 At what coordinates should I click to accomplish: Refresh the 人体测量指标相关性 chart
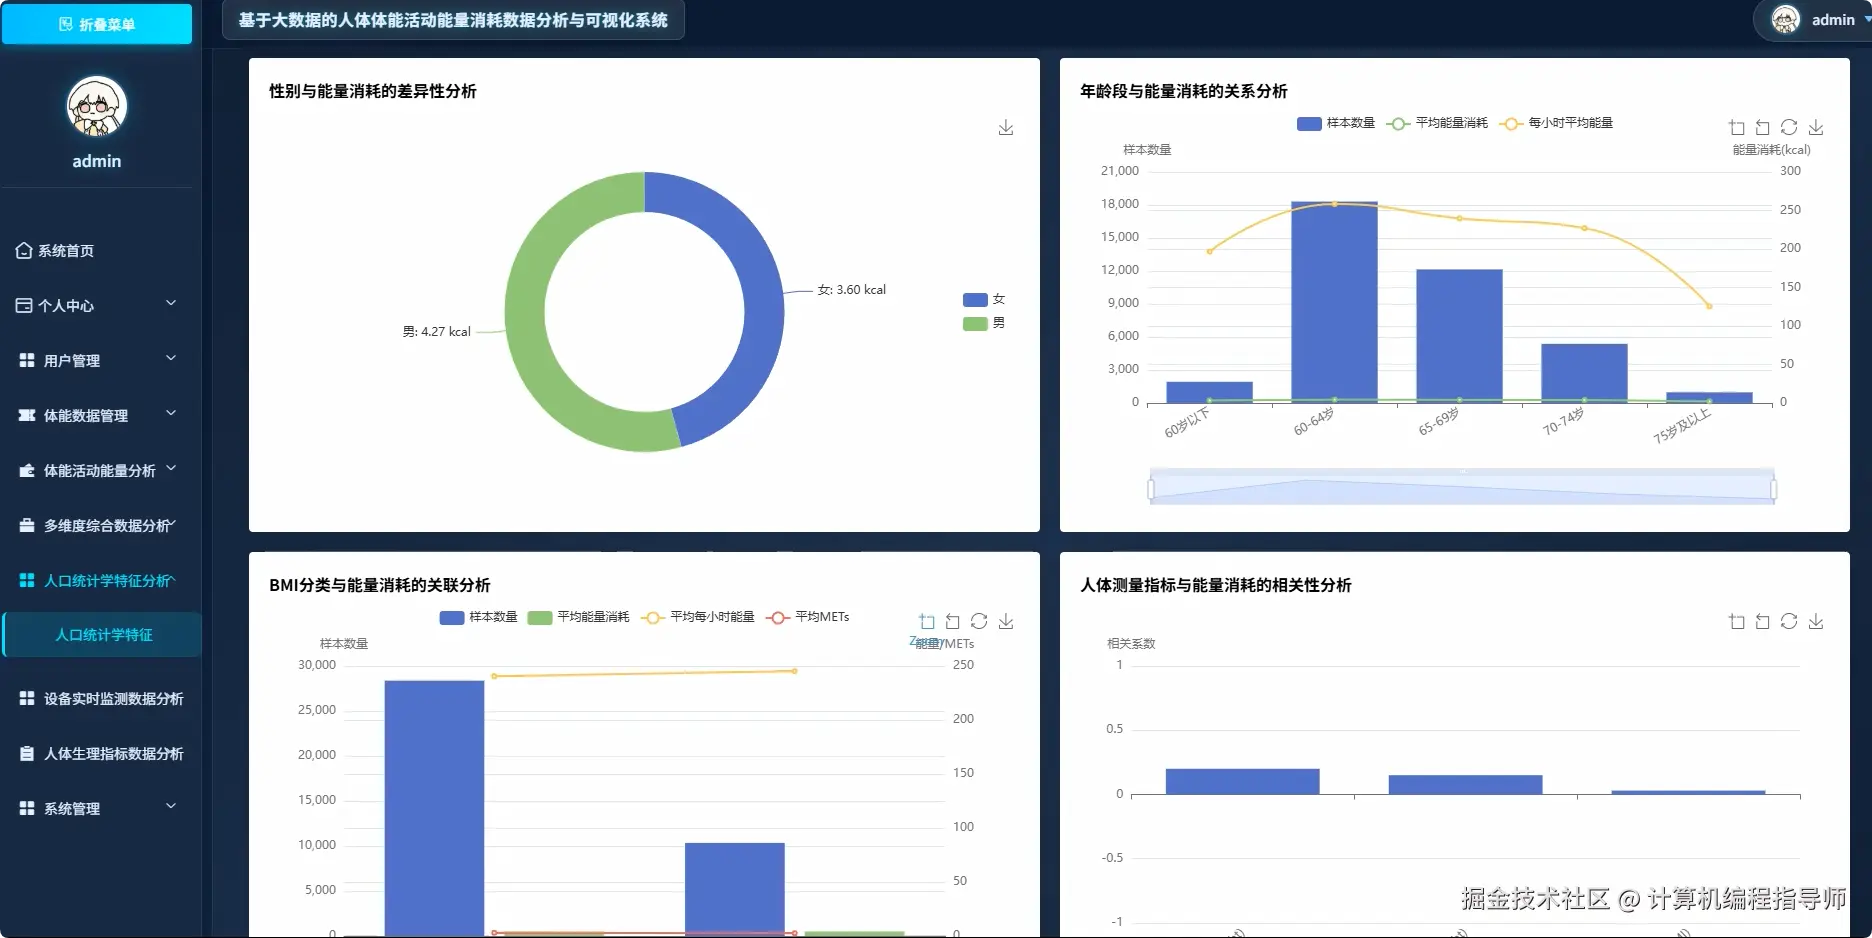1789,621
